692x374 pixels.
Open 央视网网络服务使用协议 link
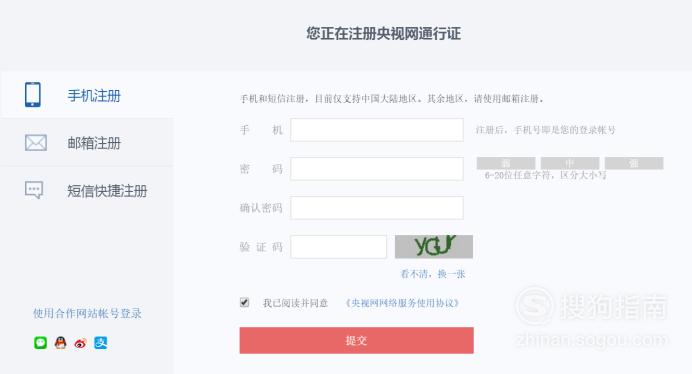pos(402,303)
